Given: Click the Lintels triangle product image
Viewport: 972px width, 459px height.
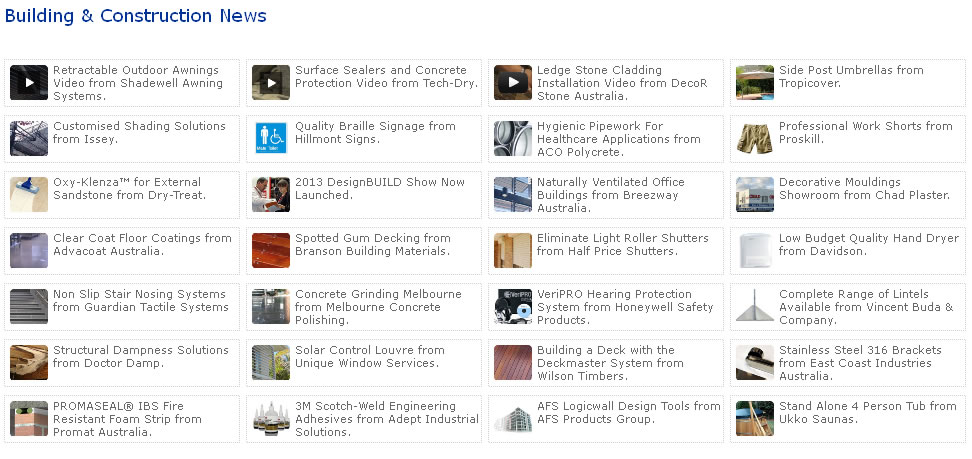Looking at the screenshot, I should click(755, 306).
